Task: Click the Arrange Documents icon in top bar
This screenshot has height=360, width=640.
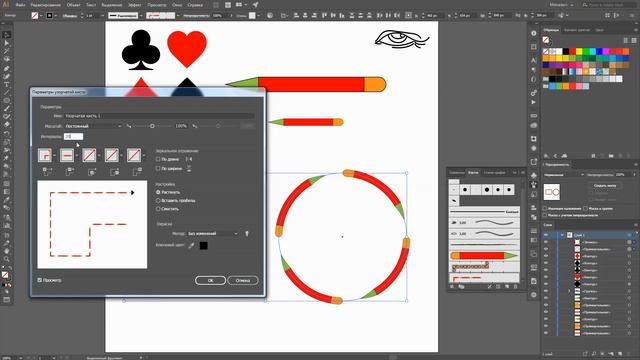Action: [240, 5]
